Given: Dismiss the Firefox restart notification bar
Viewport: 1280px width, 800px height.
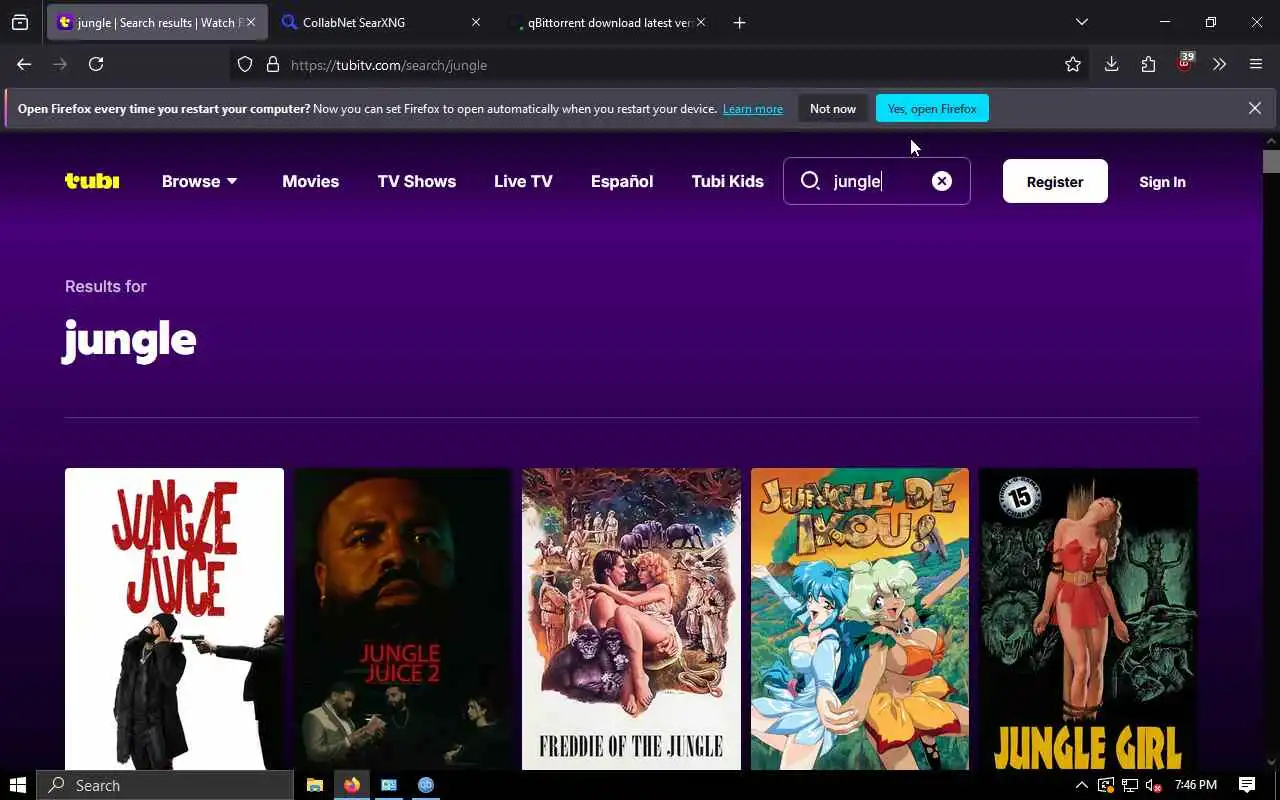Looking at the screenshot, I should [x=1254, y=108].
